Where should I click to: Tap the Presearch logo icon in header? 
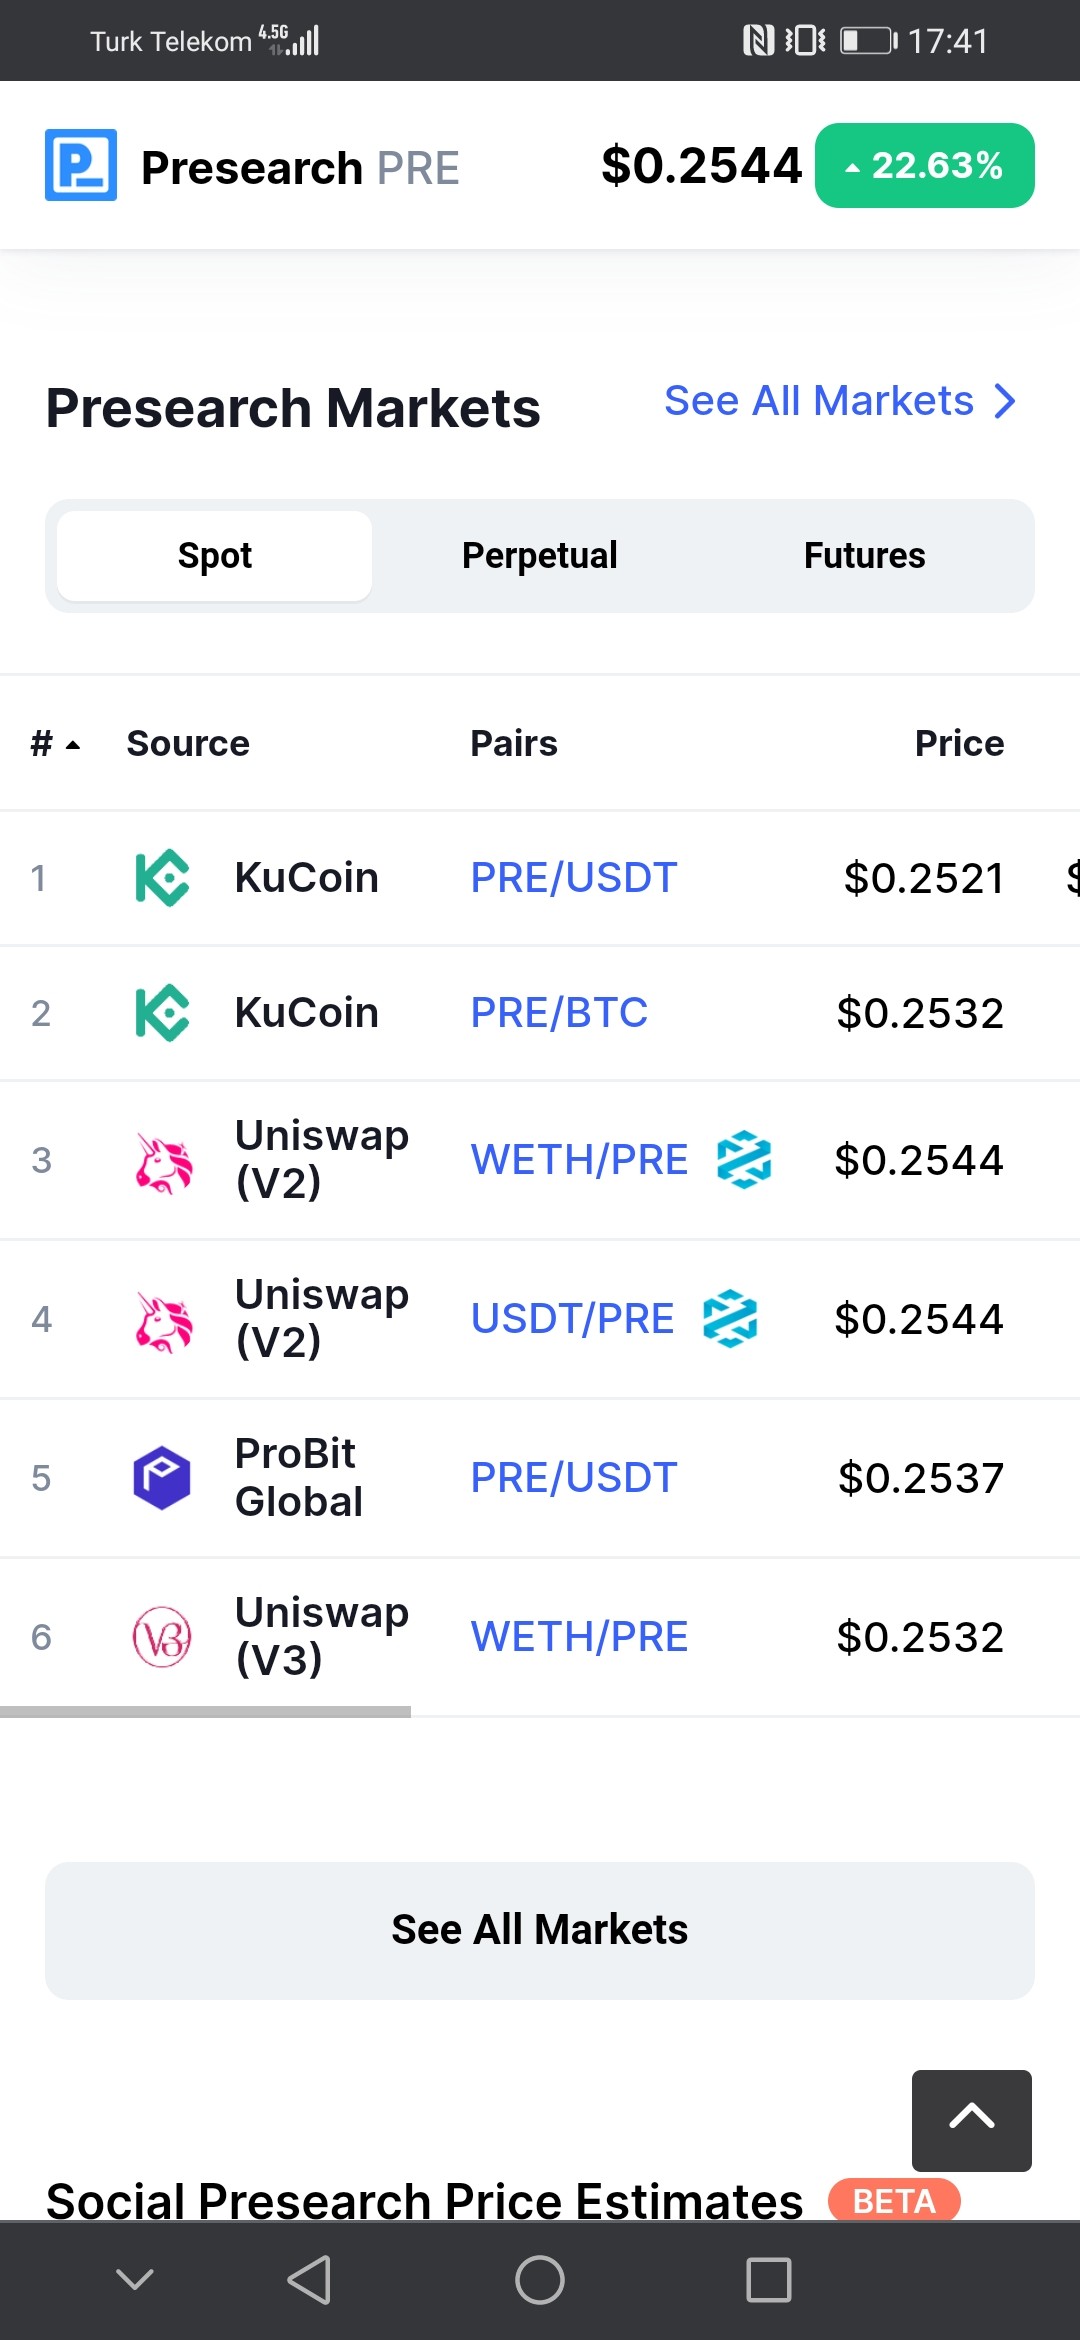(x=81, y=165)
